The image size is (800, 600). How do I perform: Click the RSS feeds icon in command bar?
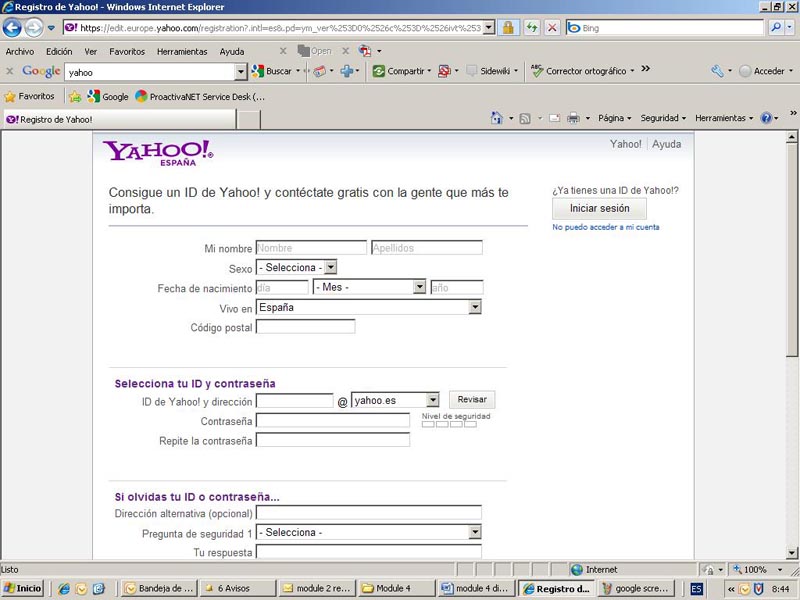(x=524, y=119)
